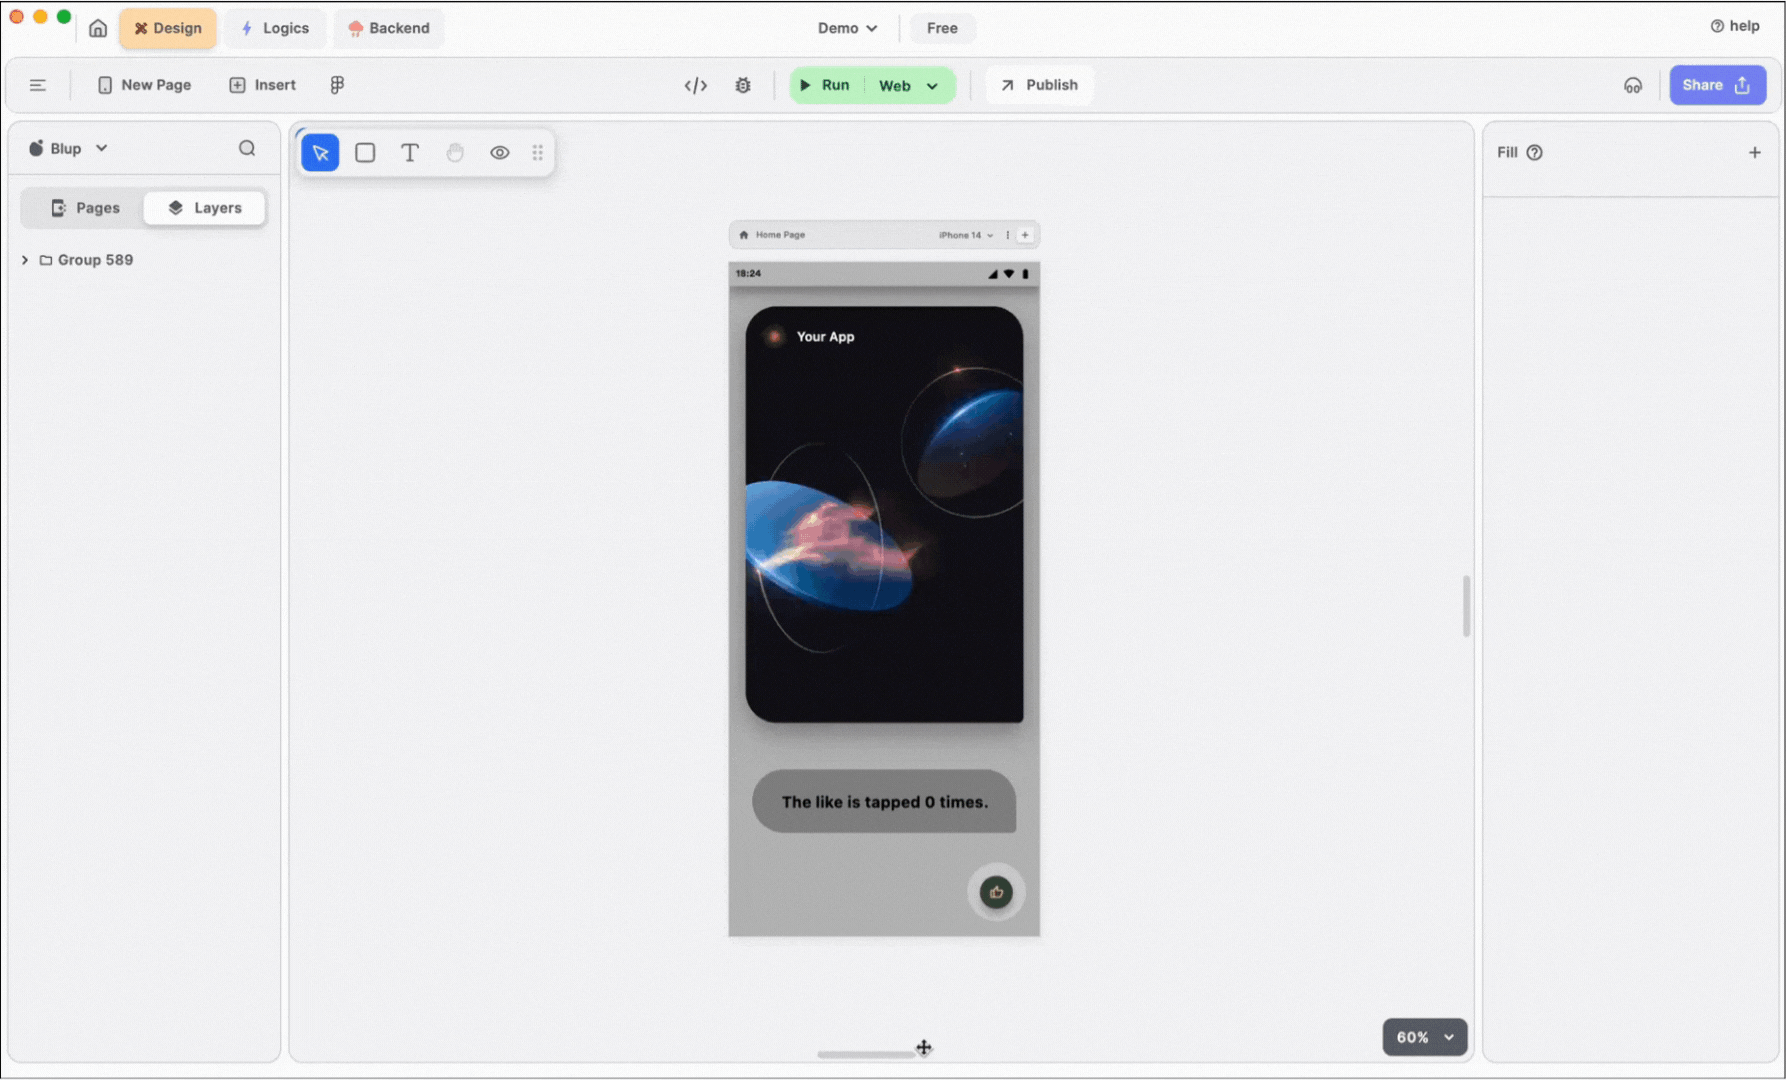Click the search icon in sidebar
This screenshot has width=1786, height=1080.
pos(247,149)
